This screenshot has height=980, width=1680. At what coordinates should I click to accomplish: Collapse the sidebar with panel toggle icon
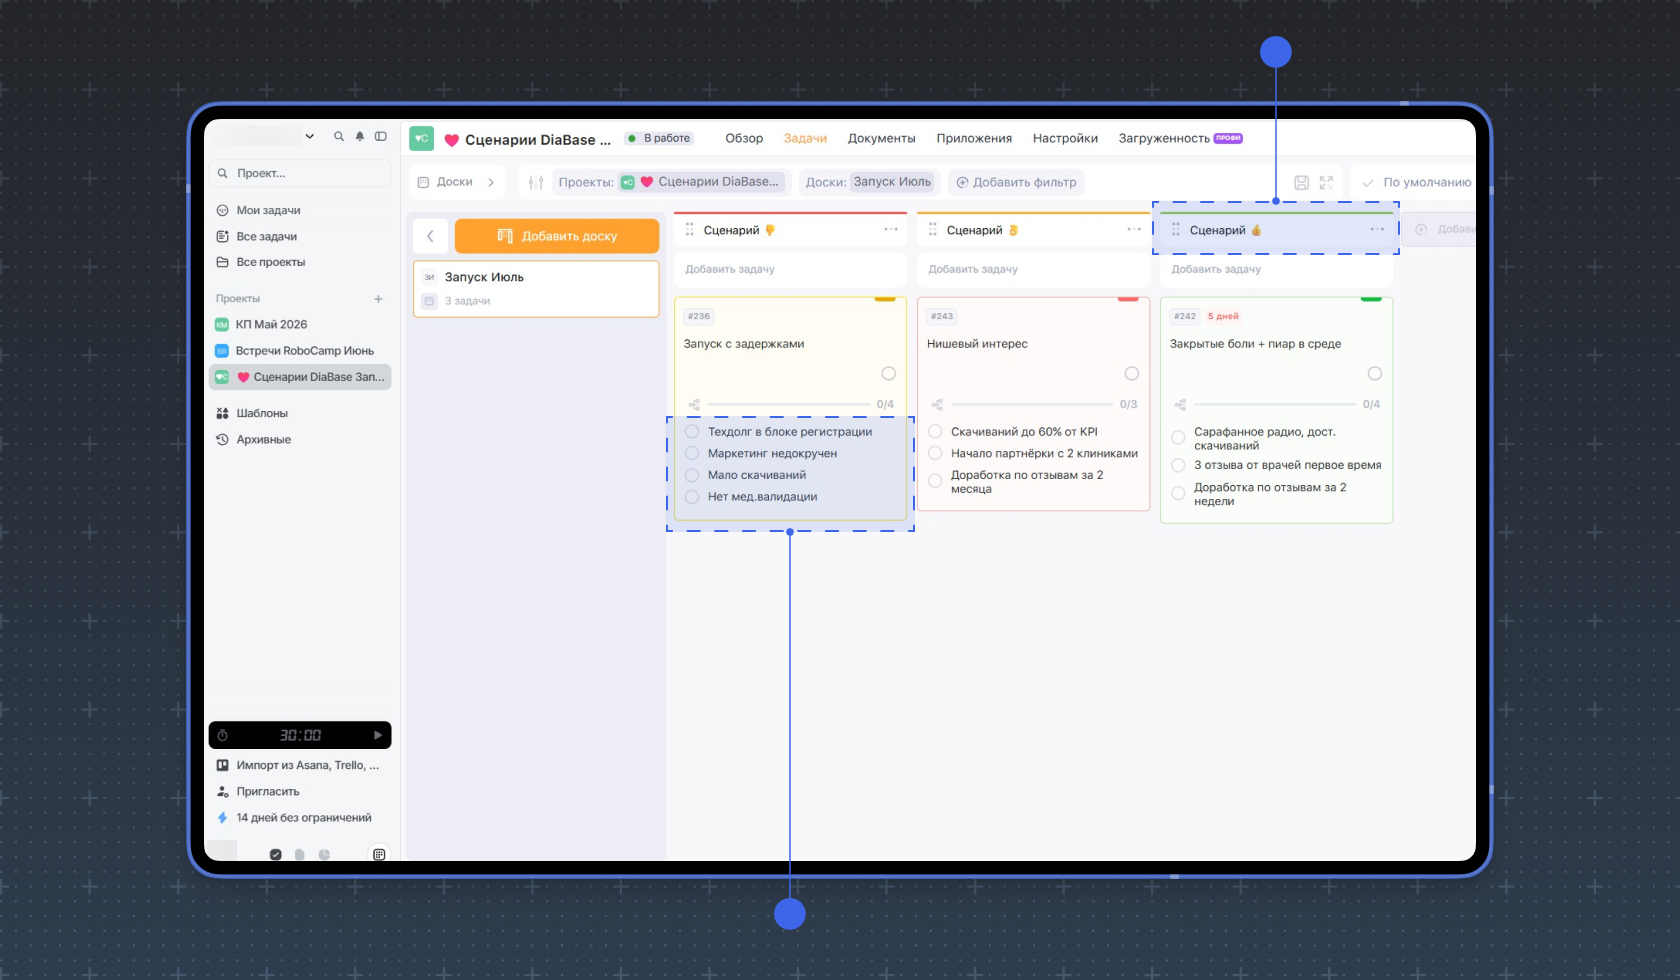click(381, 136)
